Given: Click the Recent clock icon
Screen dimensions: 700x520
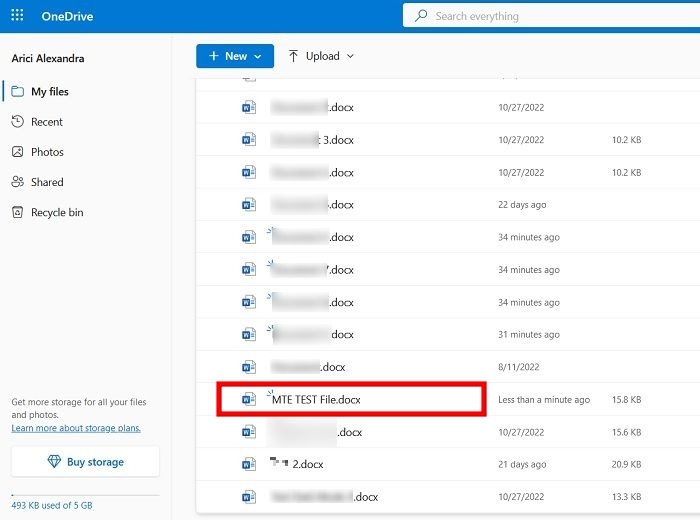Looking at the screenshot, I should [18, 122].
